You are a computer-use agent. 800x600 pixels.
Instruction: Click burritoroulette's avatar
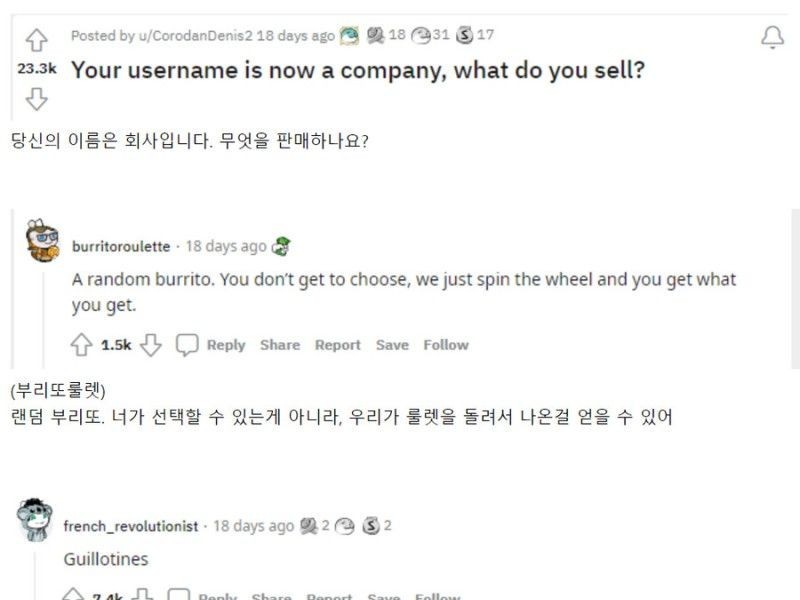coord(42,240)
